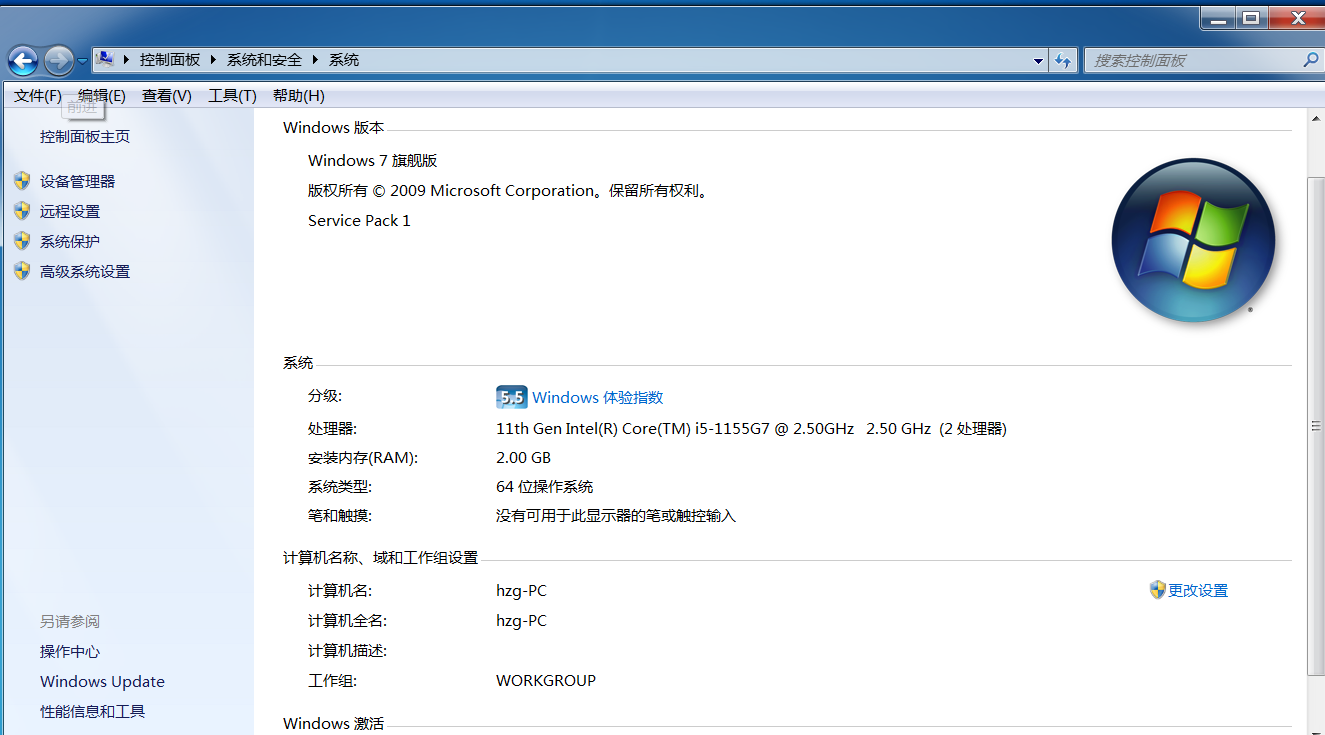The height and width of the screenshot is (735, 1325).
Task: Expand the arrow after 系统和安全 breadcrumb
Action: point(315,60)
